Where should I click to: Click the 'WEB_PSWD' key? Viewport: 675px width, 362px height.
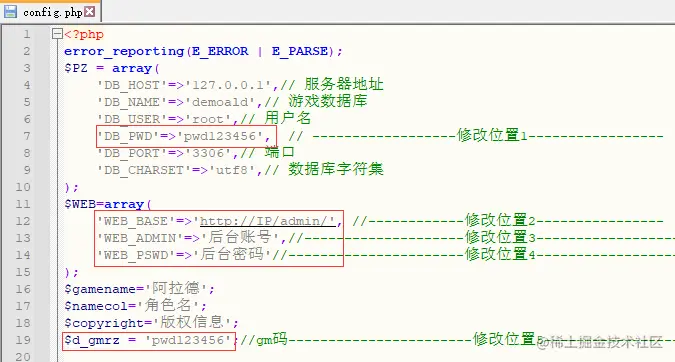coord(136,255)
